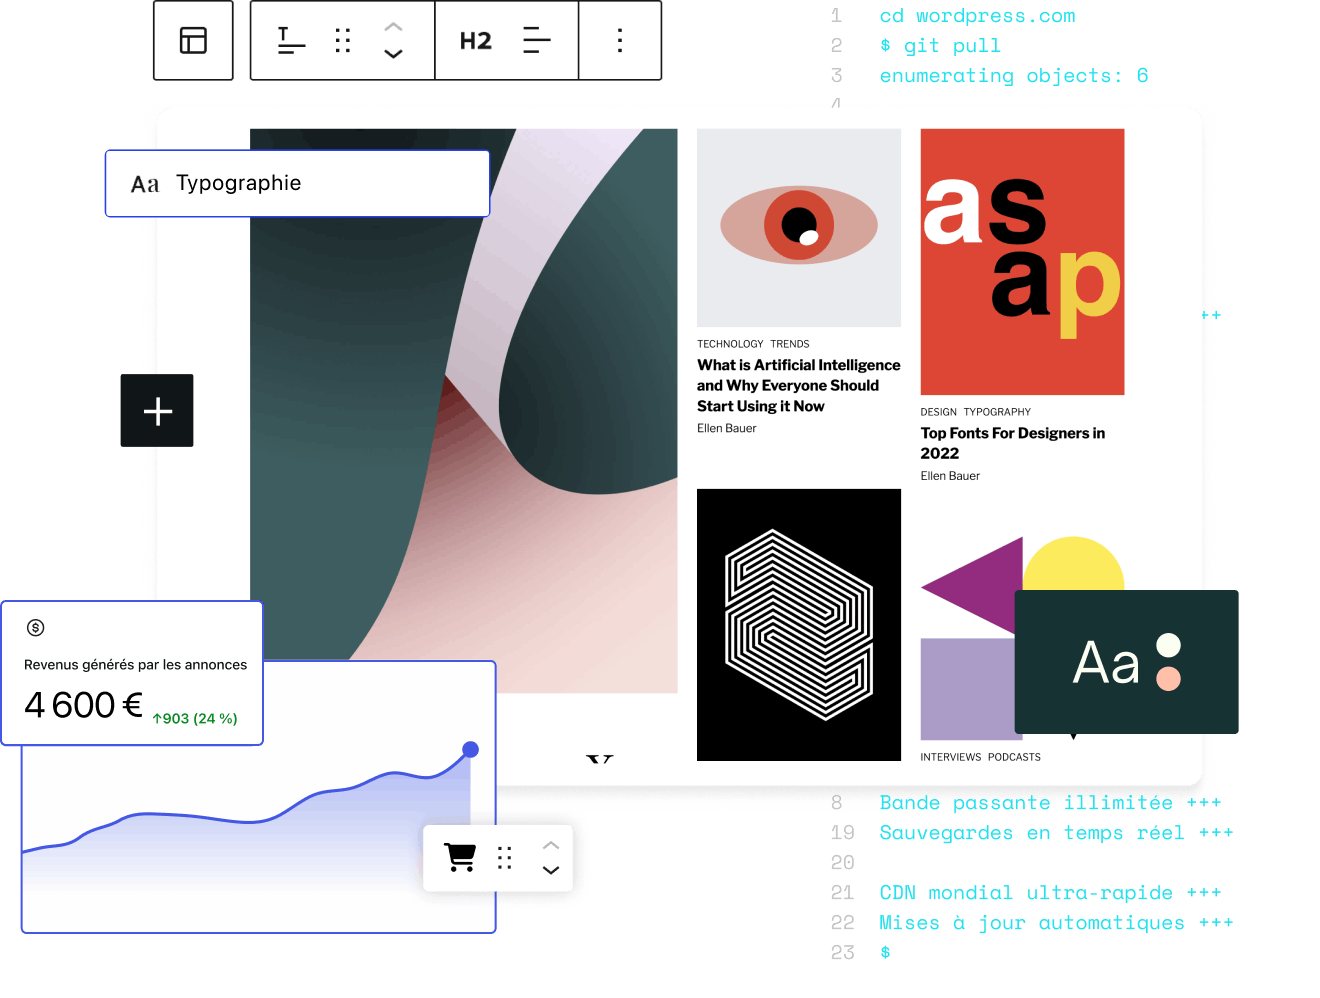
Task: Click the dollar revenue icon
Action: click(36, 628)
